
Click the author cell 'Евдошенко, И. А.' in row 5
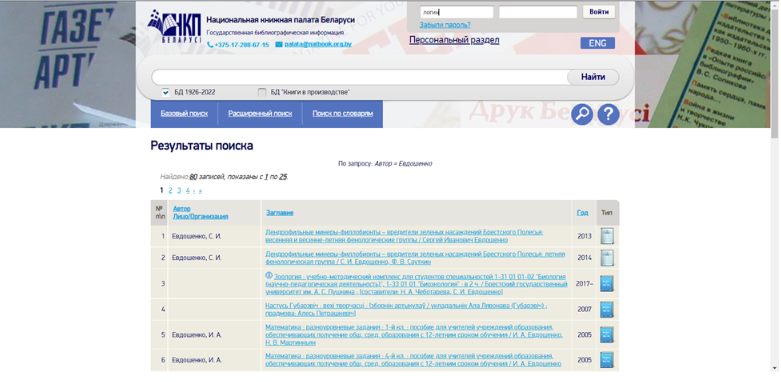tap(197, 335)
